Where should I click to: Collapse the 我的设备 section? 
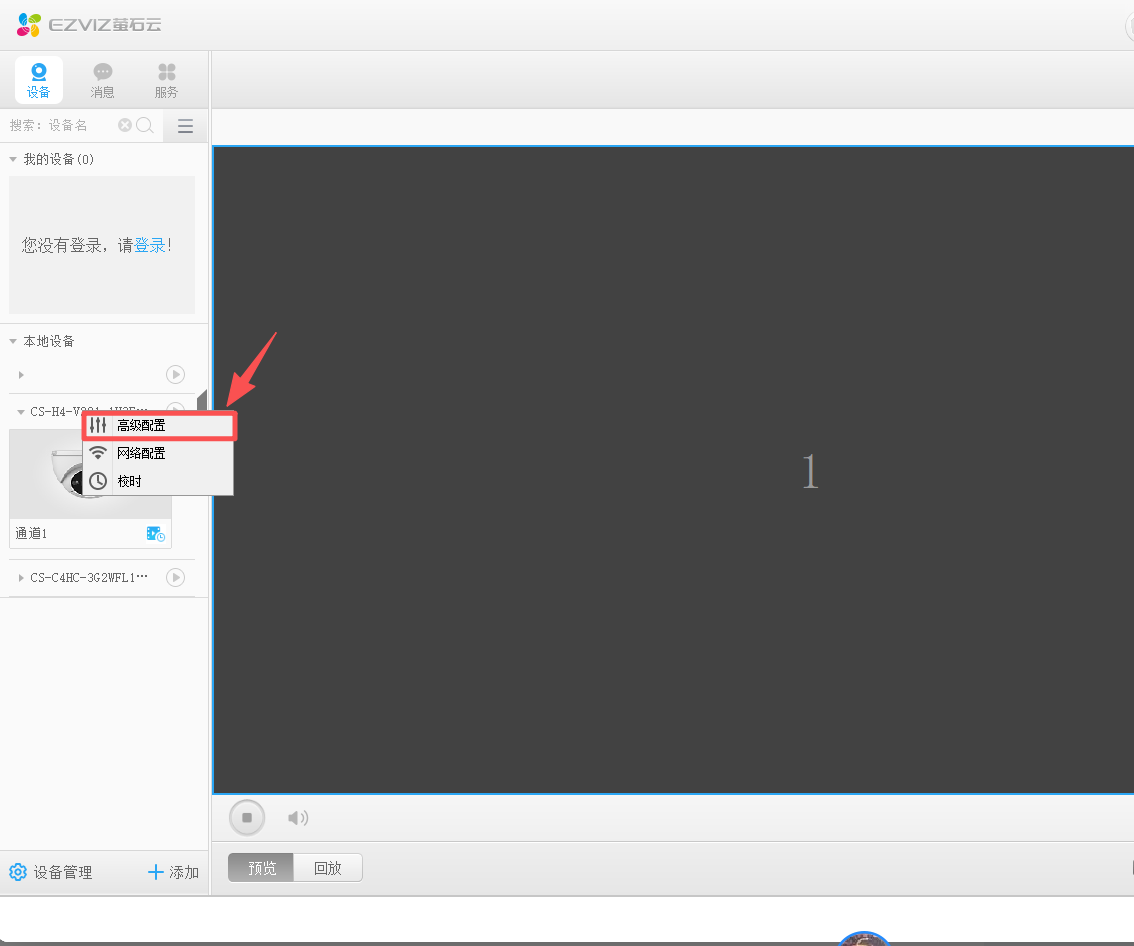click(13, 160)
